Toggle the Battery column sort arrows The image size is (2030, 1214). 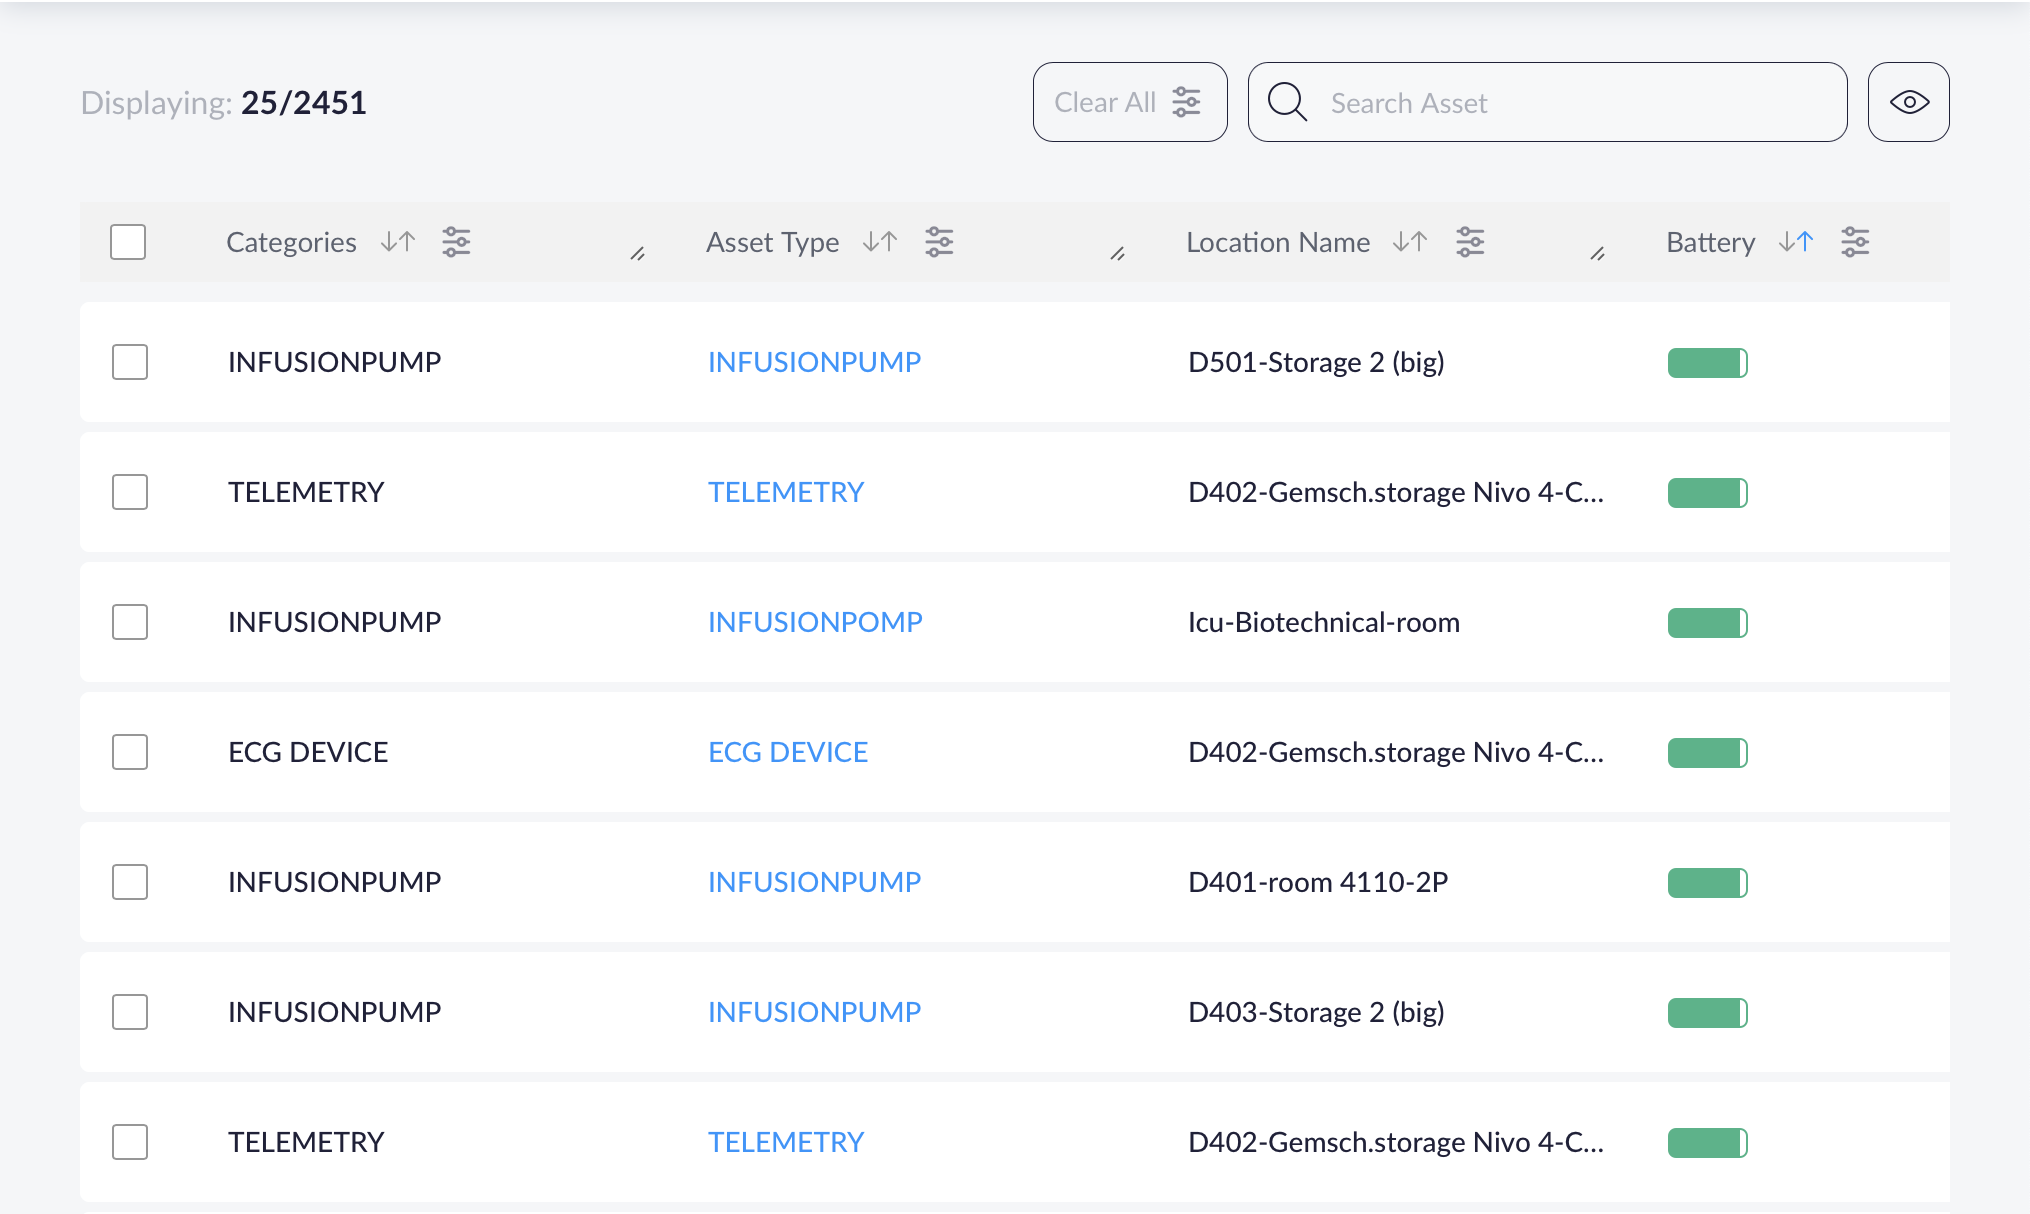pyautogui.click(x=1796, y=242)
